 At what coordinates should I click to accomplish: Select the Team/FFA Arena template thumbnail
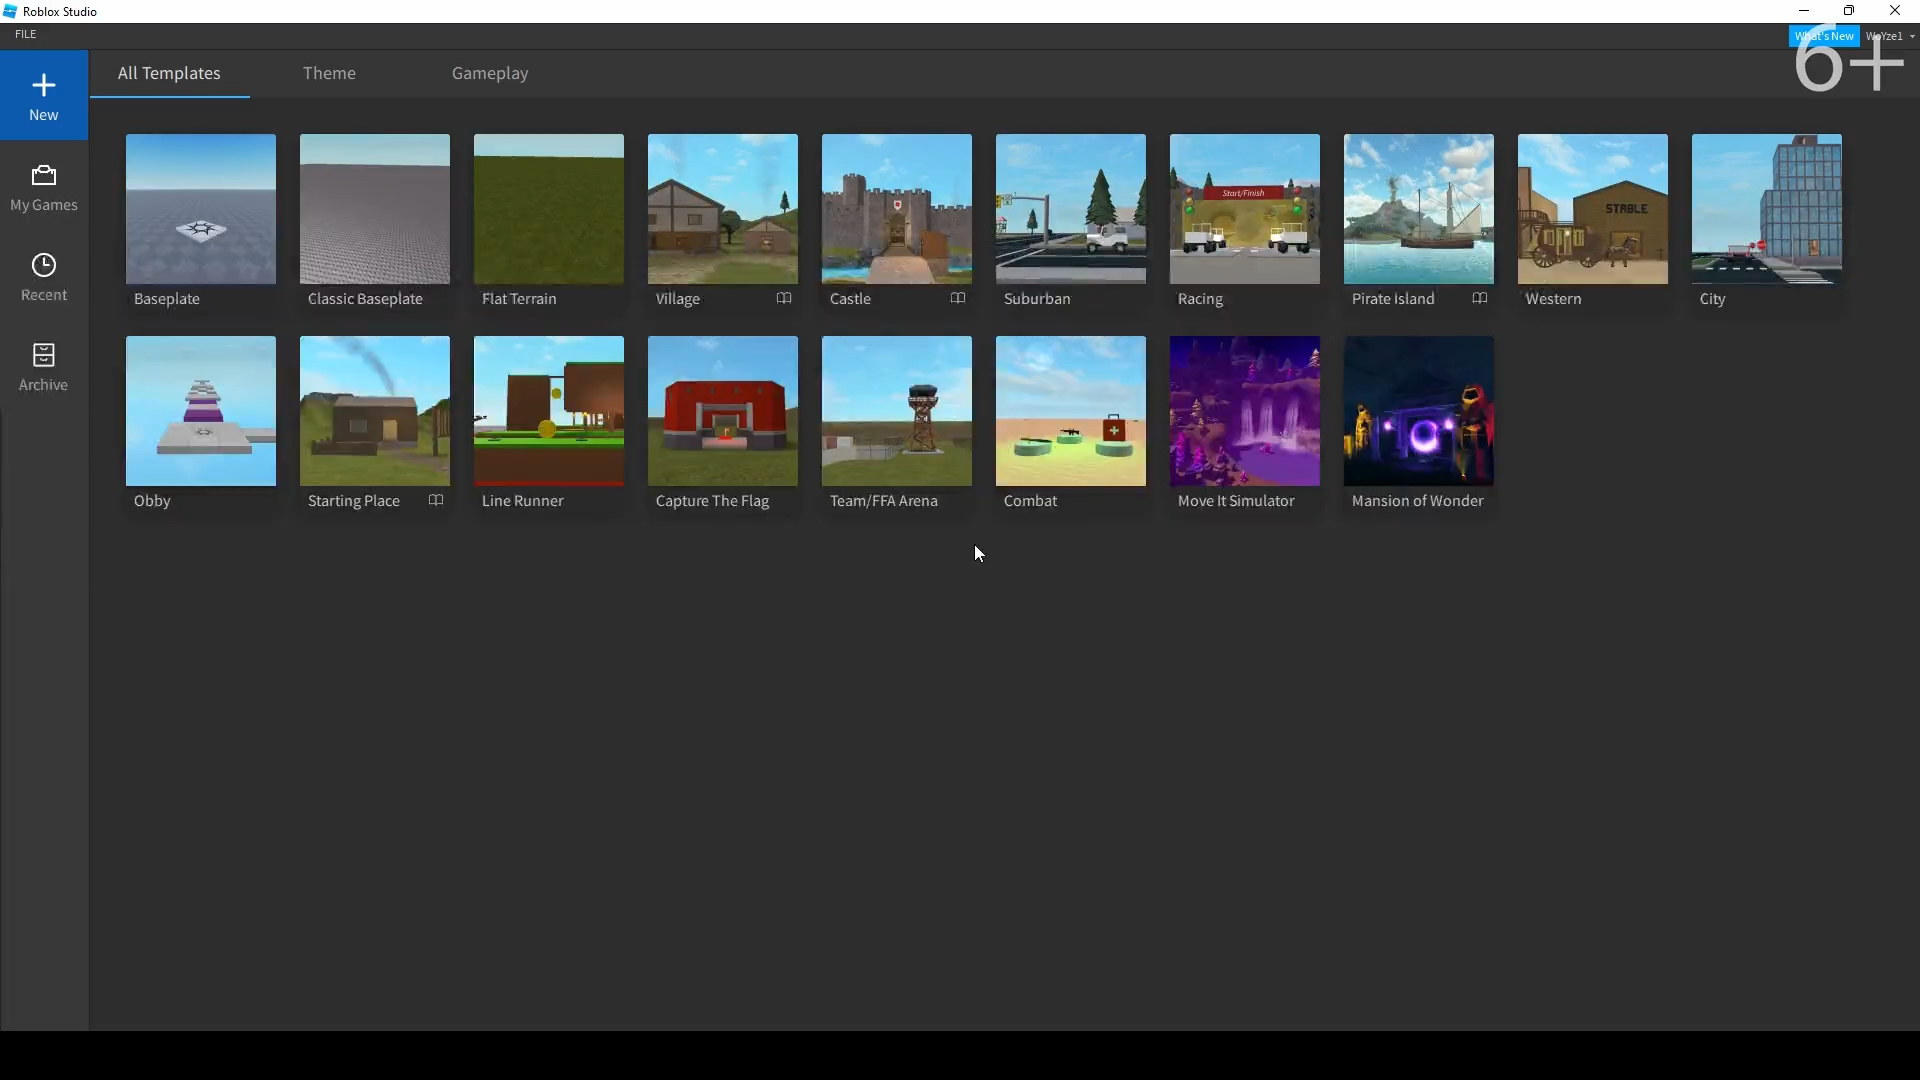pyautogui.click(x=897, y=411)
